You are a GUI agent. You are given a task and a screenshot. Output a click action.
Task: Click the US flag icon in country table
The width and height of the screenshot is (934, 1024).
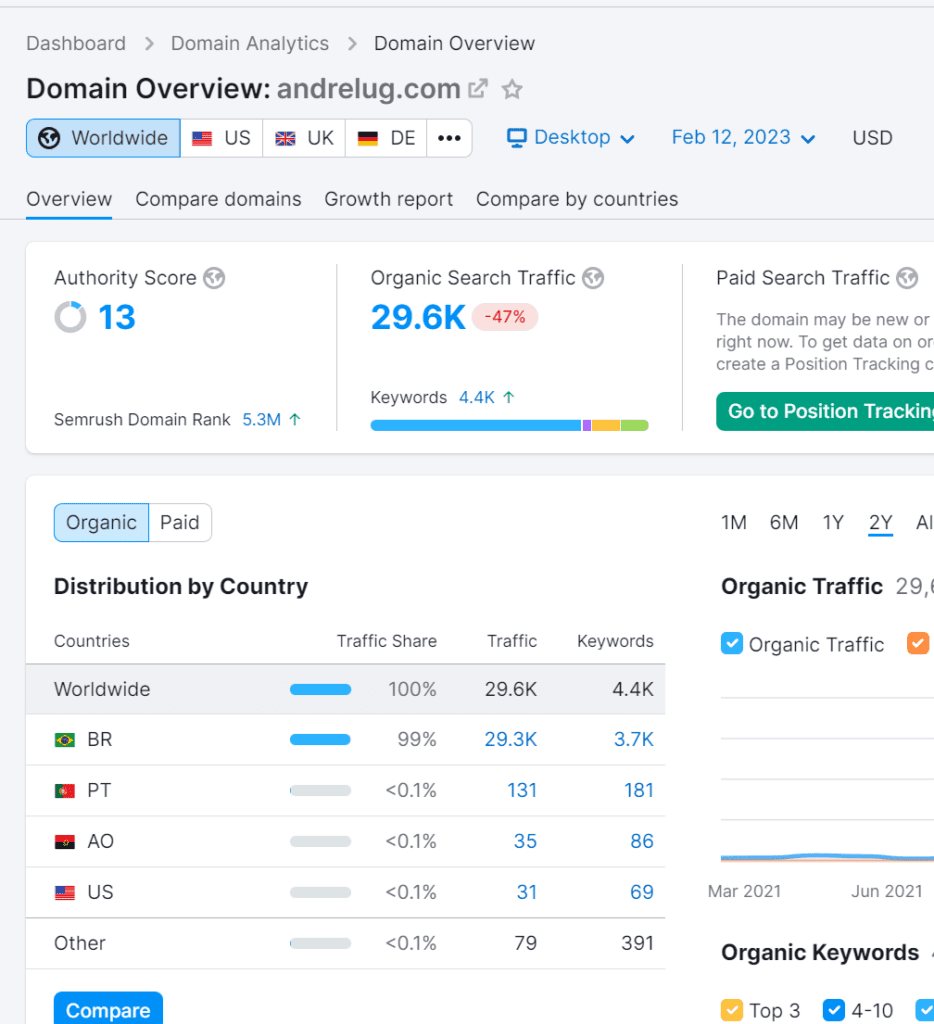(x=65, y=893)
